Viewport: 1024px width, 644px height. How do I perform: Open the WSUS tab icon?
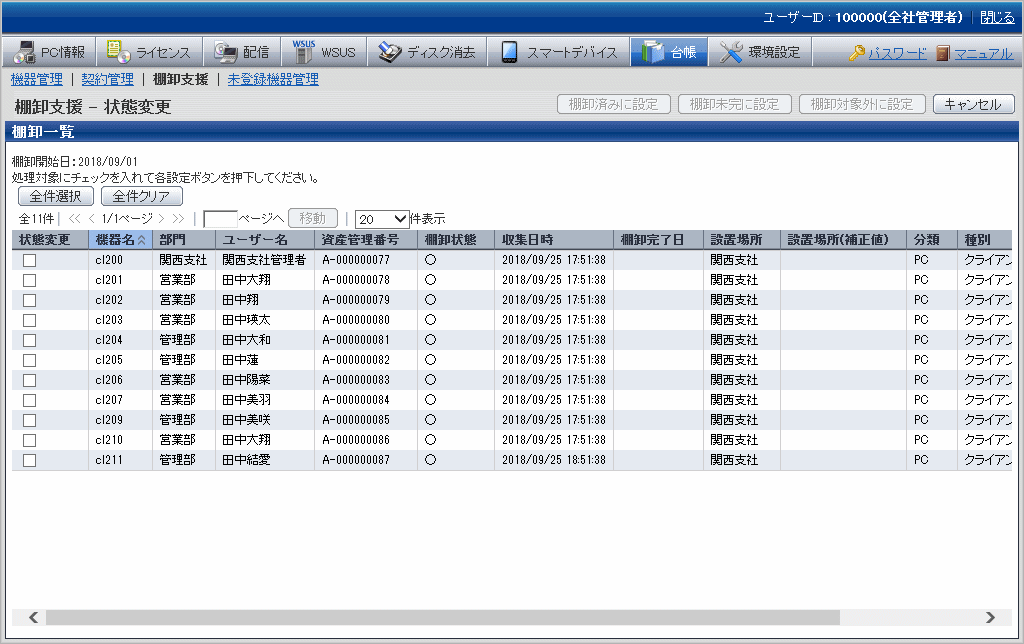pyautogui.click(x=303, y=52)
